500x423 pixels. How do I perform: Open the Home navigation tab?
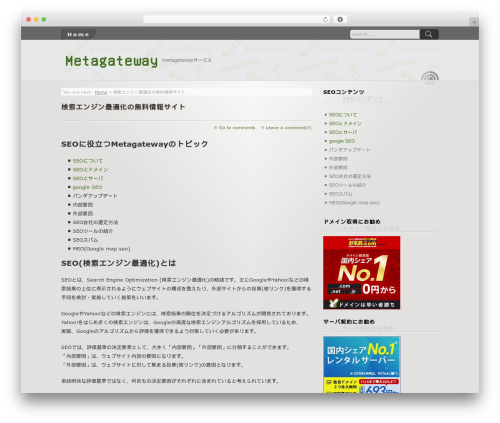click(x=78, y=34)
